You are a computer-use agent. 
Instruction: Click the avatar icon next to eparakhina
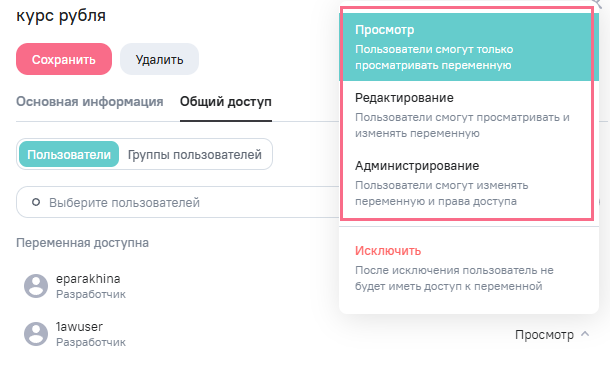tap(36, 286)
